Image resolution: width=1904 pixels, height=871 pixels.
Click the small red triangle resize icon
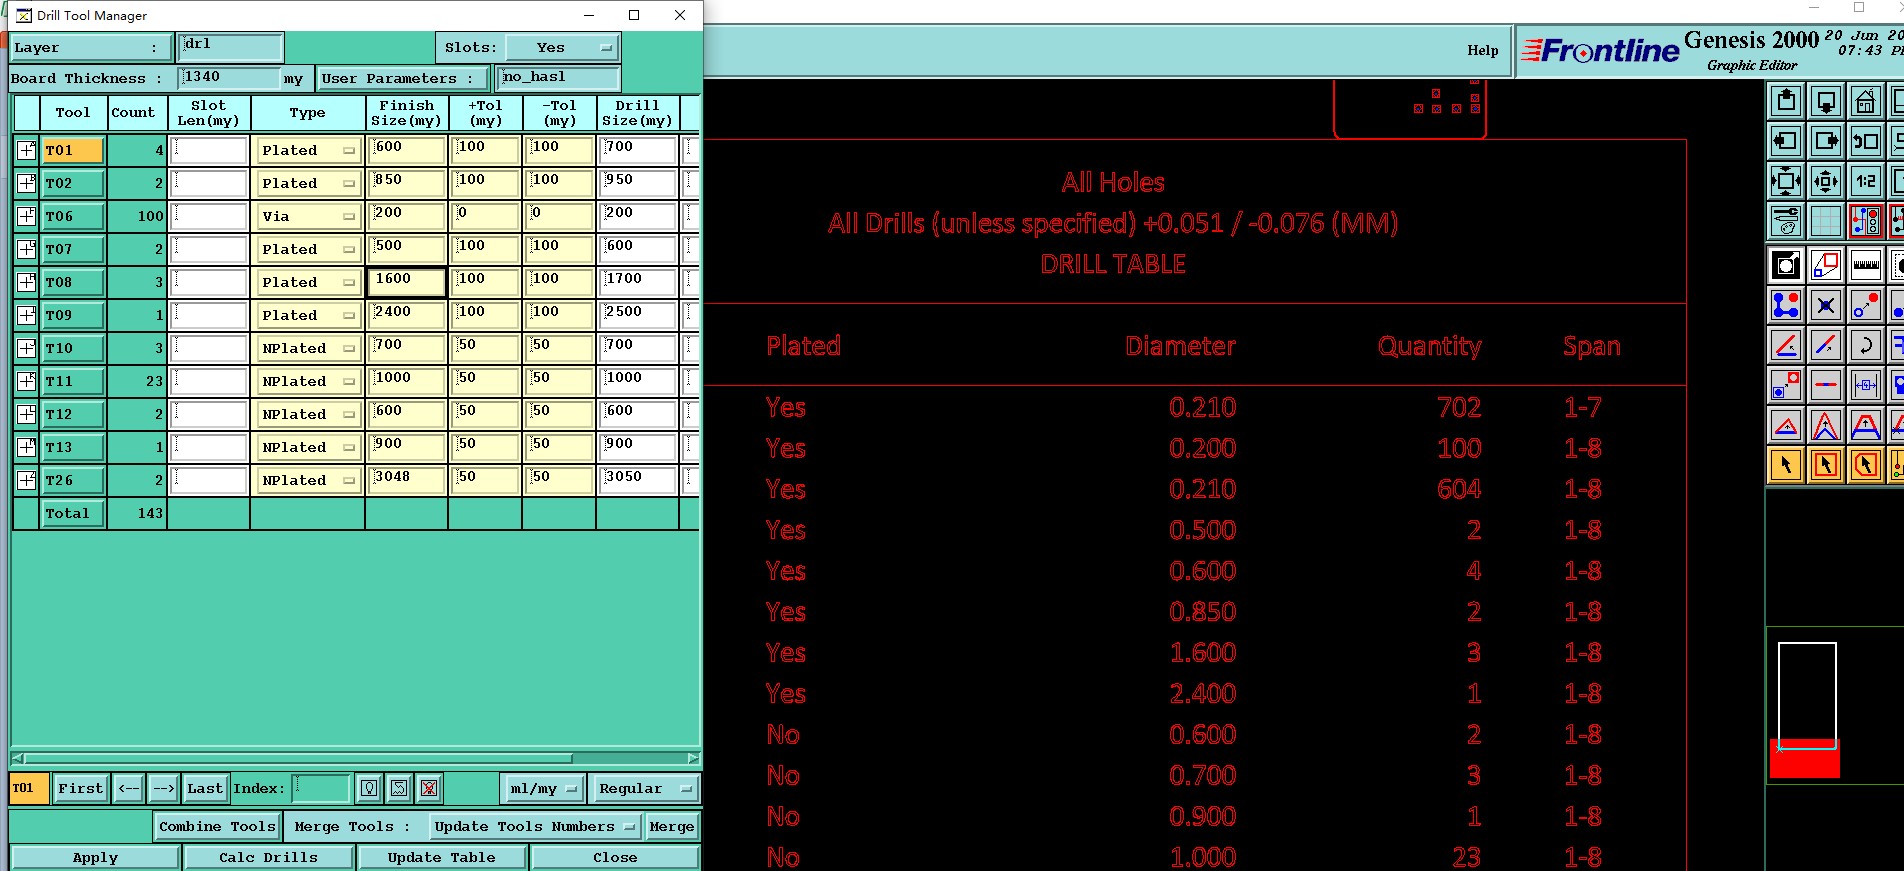click(1786, 425)
